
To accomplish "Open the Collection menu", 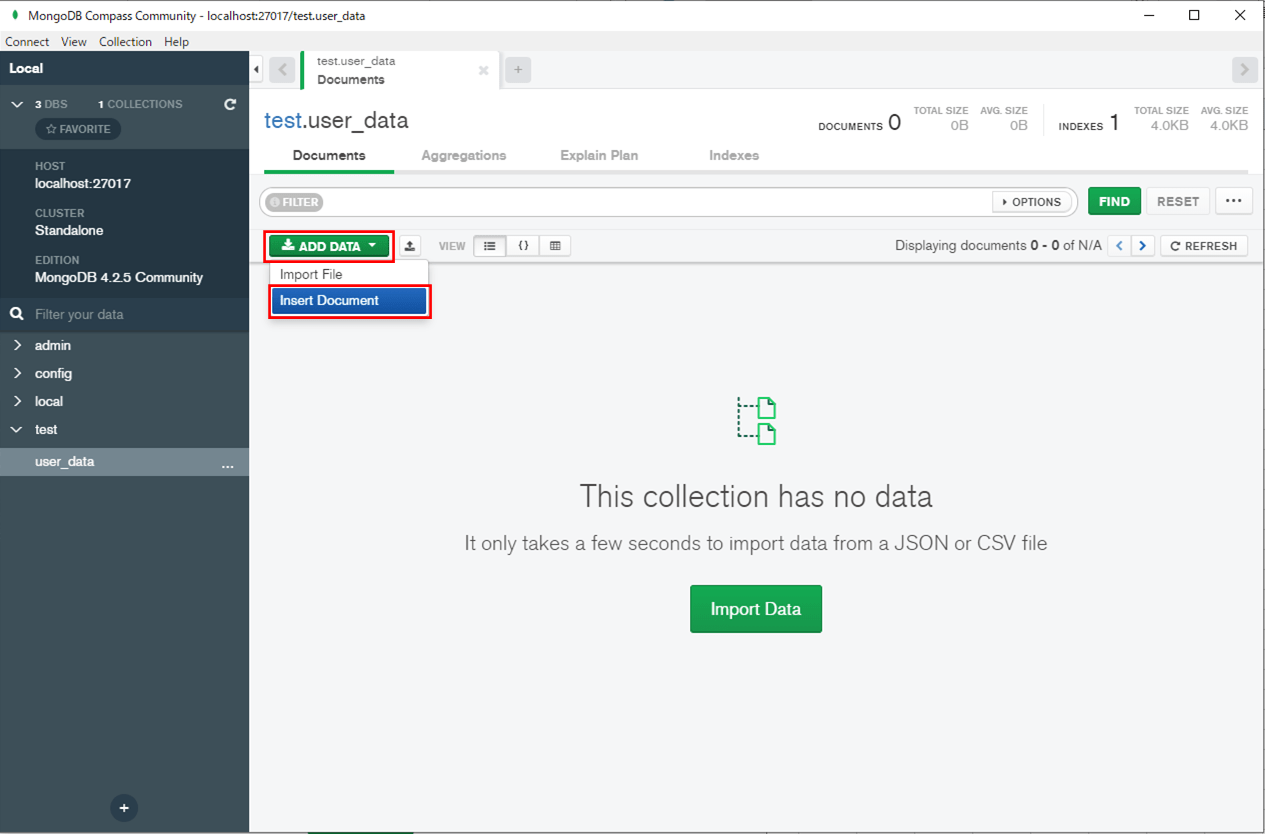I will coord(125,41).
